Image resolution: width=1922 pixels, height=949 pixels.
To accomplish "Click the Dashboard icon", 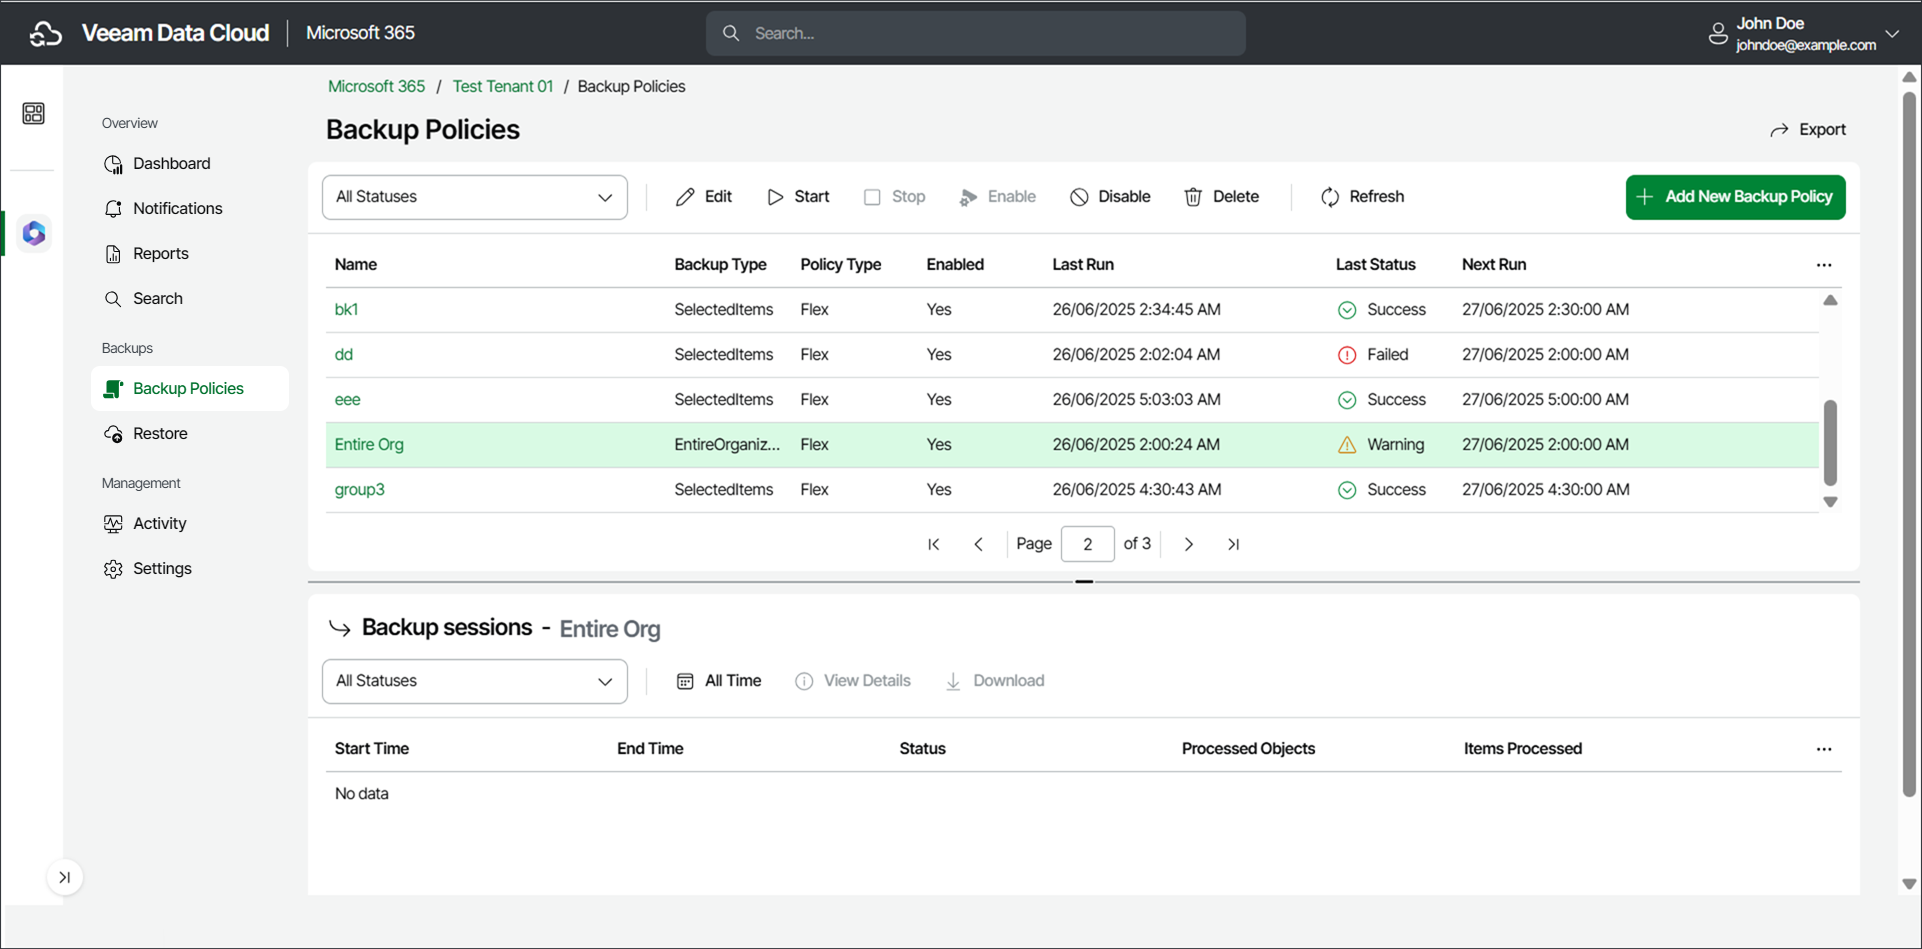I will click(x=113, y=164).
